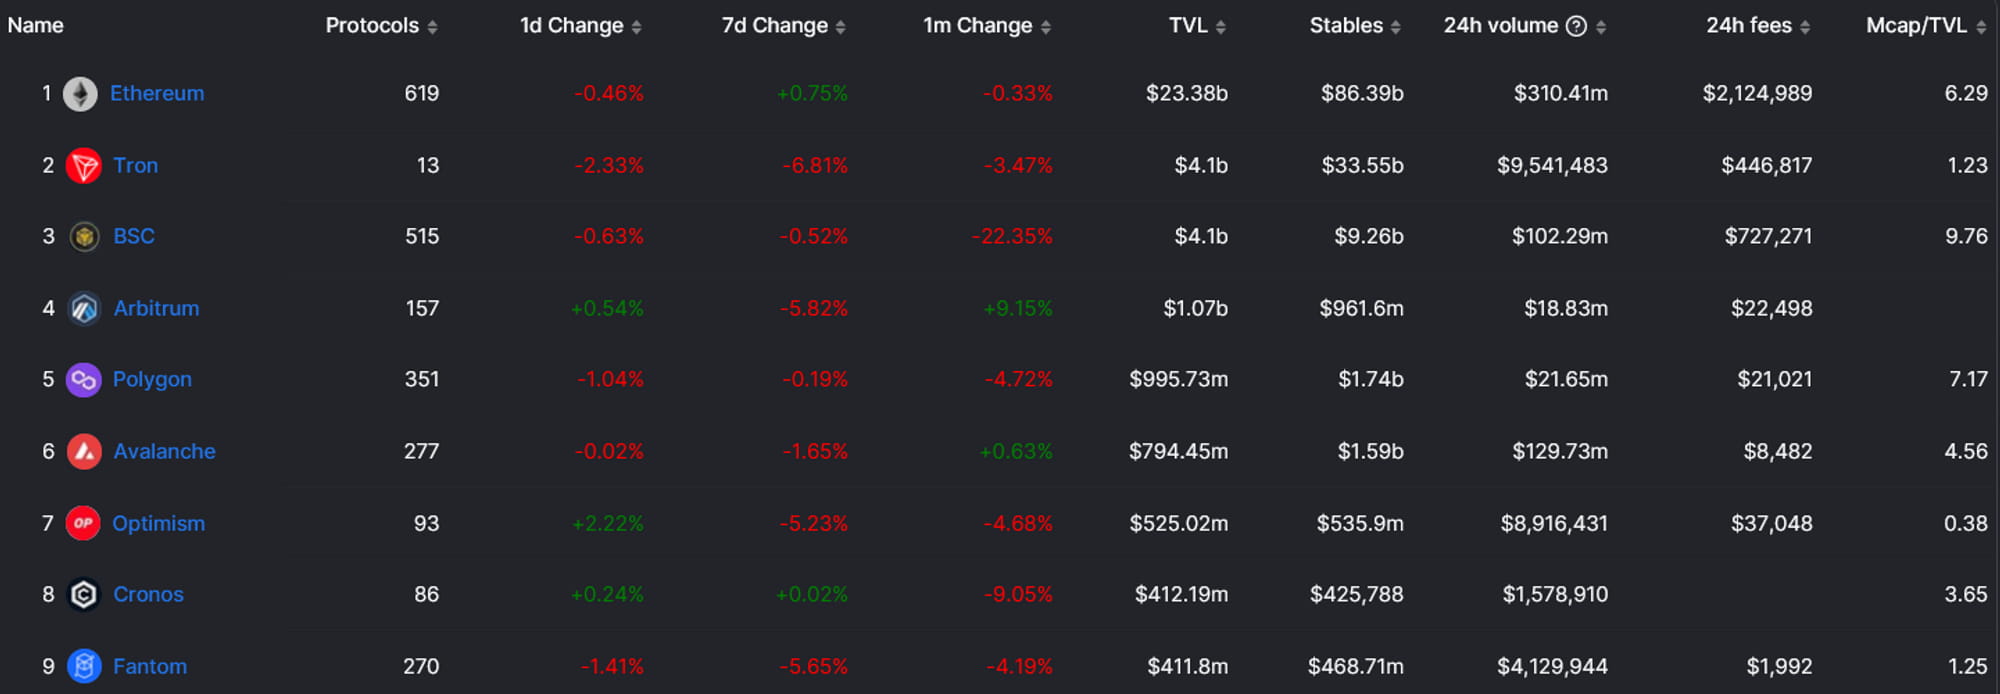Click the Tron chain logo icon
Image resolution: width=2000 pixels, height=694 pixels.
coord(84,166)
